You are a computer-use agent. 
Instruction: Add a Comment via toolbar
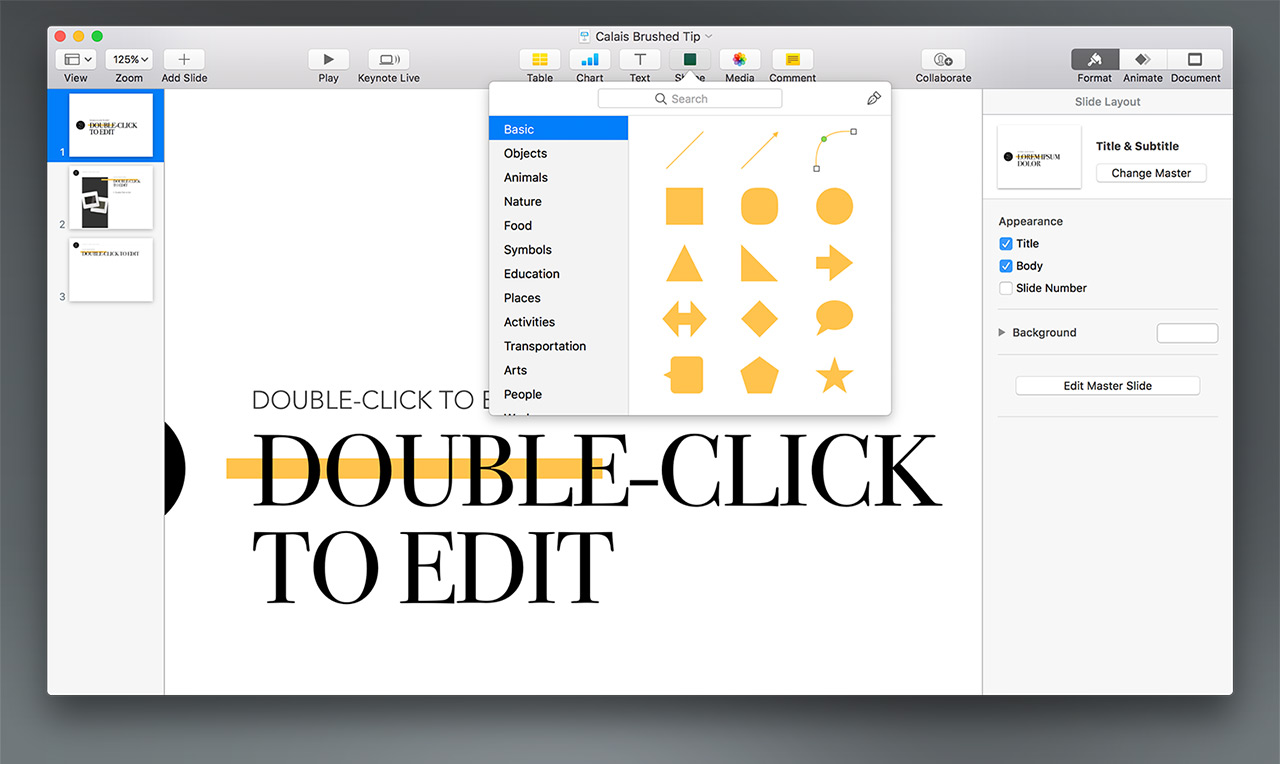coord(792,60)
